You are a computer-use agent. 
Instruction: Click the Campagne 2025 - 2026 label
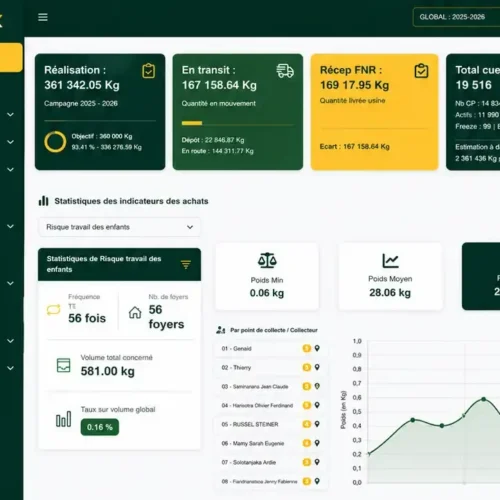[x=81, y=103]
